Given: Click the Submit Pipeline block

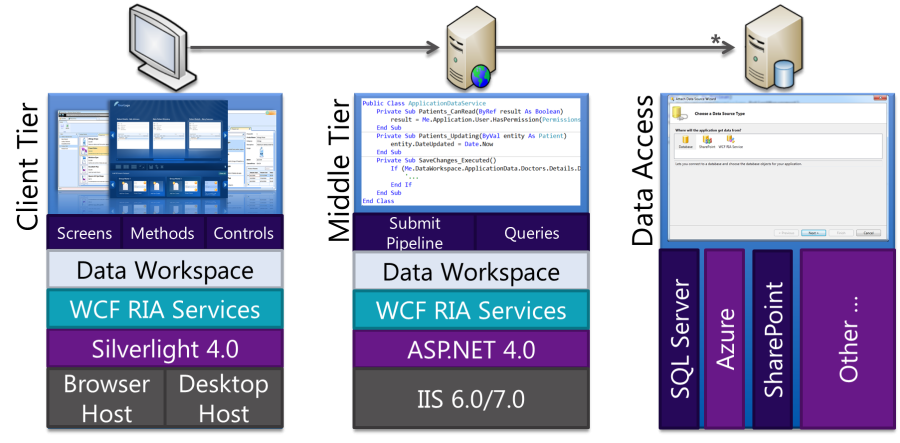Looking at the screenshot, I should click(414, 233).
